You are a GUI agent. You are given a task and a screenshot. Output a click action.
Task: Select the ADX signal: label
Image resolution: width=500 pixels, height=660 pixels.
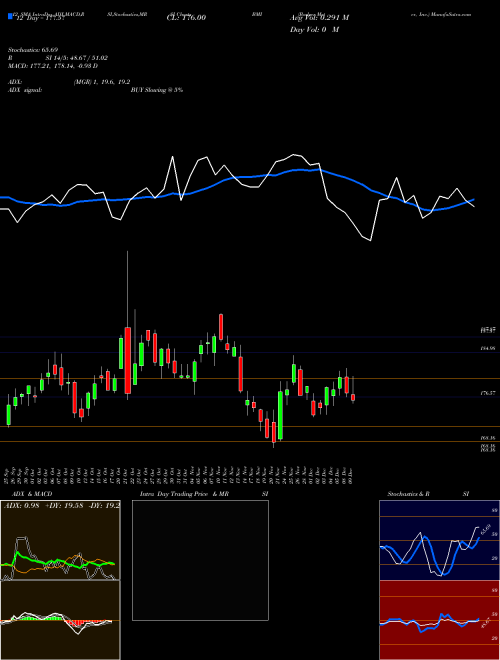25,90
